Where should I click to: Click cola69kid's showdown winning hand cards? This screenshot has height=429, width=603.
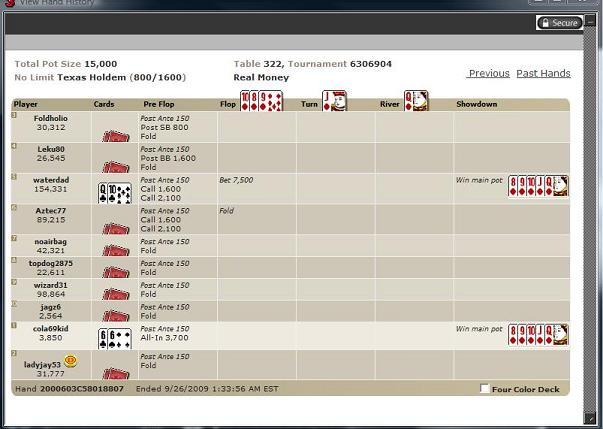click(538, 335)
